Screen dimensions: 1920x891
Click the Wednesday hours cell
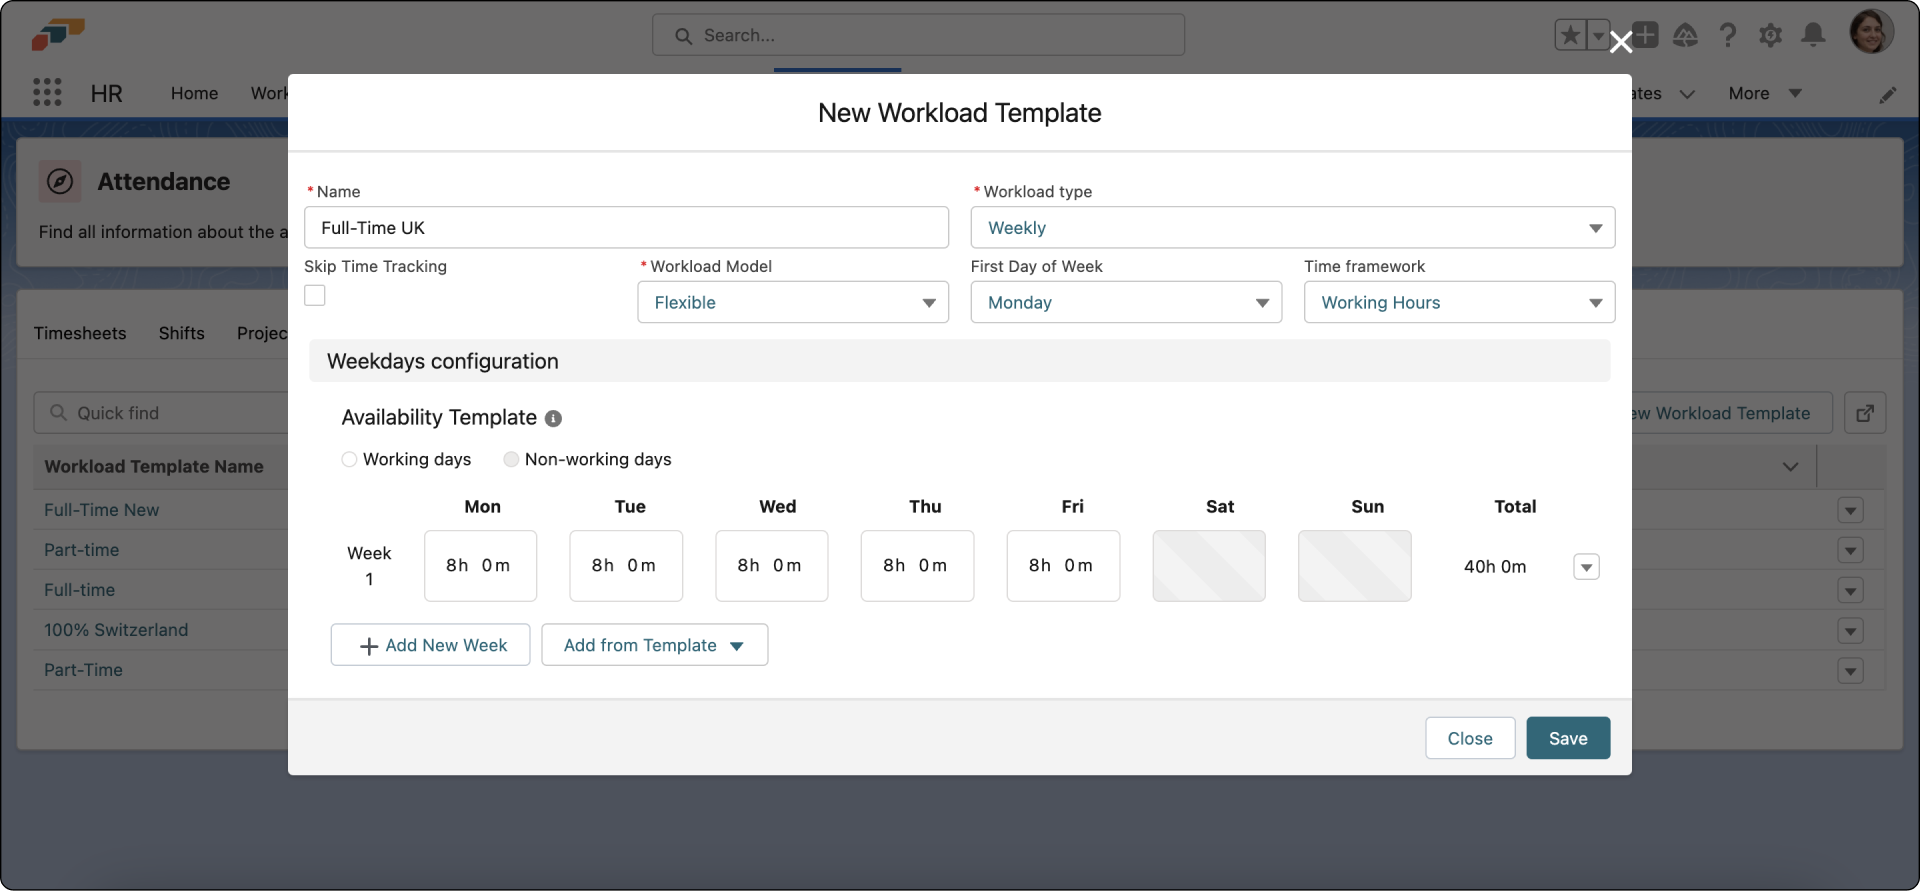771,566
